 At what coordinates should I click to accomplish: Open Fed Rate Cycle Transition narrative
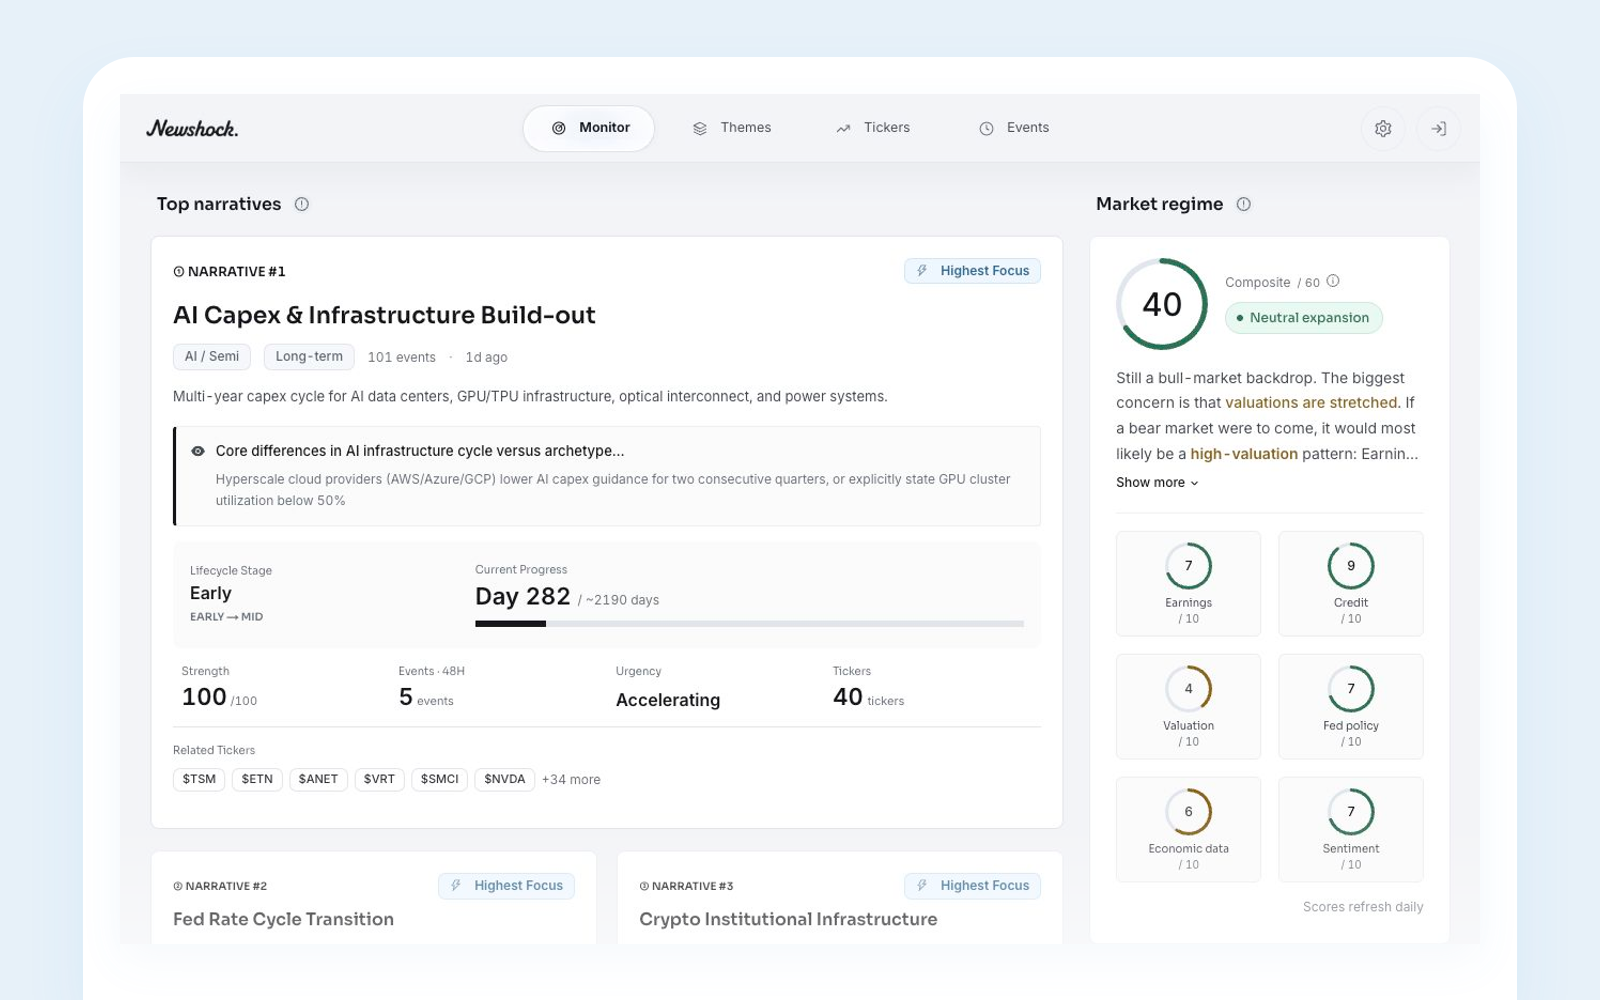(x=283, y=919)
